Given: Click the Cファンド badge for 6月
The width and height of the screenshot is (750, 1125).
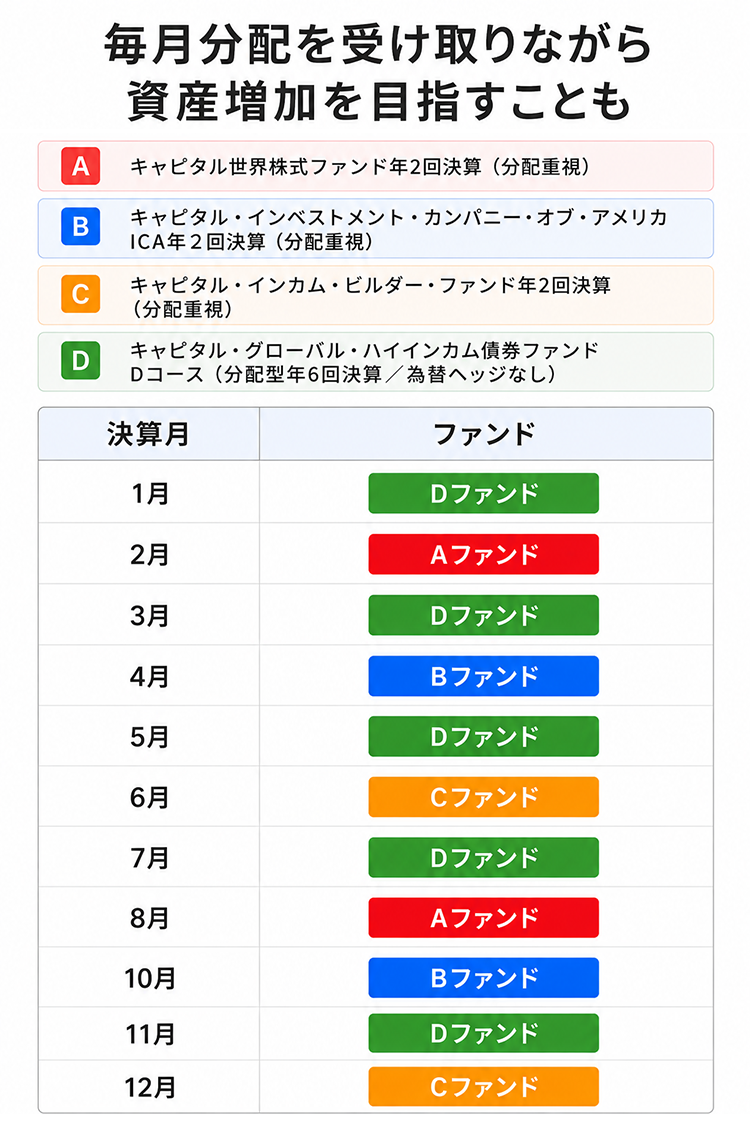Looking at the screenshot, I should tap(484, 796).
